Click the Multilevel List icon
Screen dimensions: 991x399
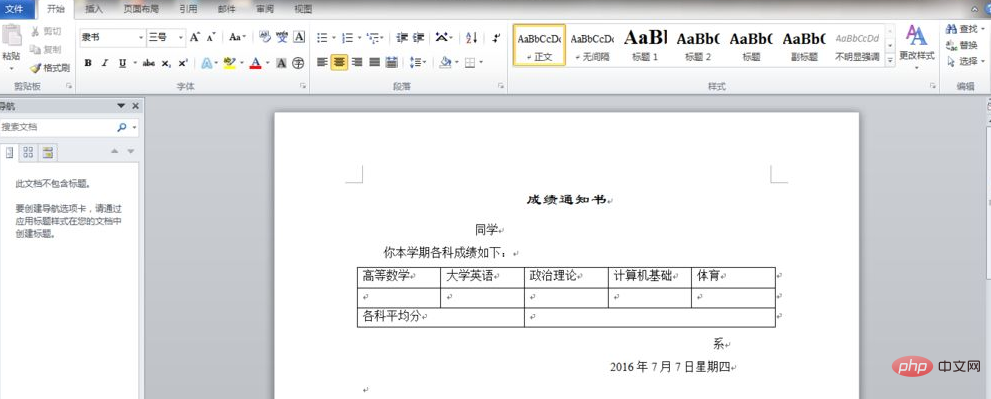(x=372, y=38)
